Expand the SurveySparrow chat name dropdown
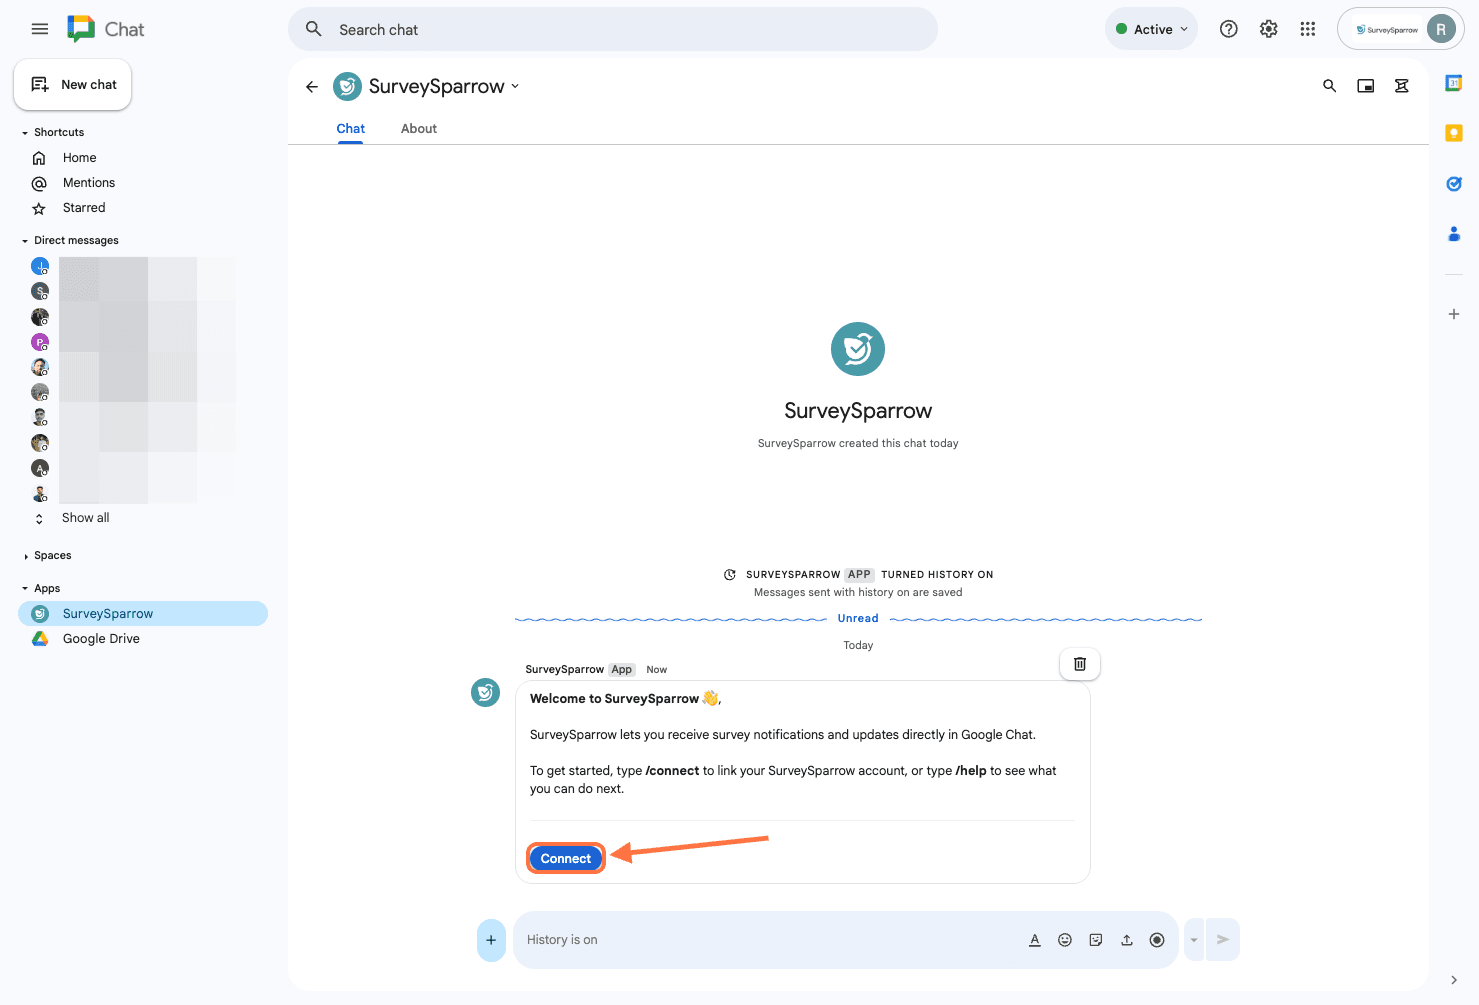Screen dimensions: 1479x1005 [515, 86]
